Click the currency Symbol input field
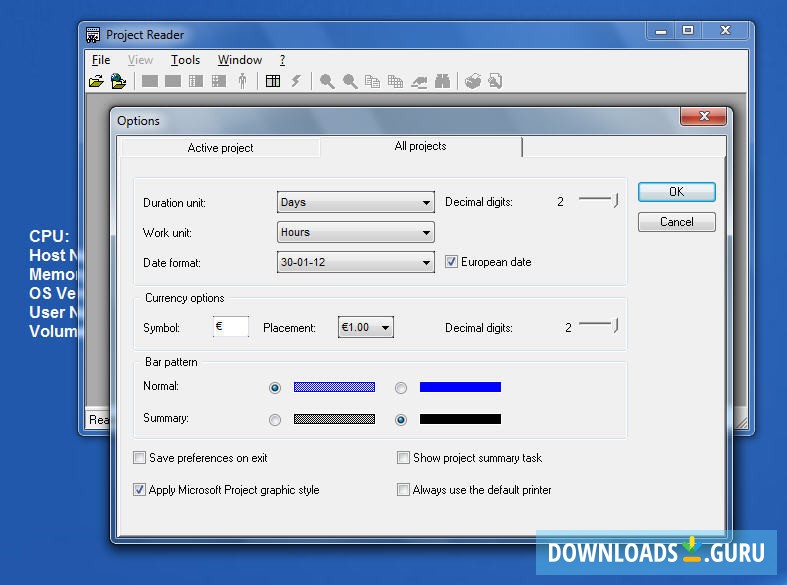The width and height of the screenshot is (787, 585). coord(231,327)
